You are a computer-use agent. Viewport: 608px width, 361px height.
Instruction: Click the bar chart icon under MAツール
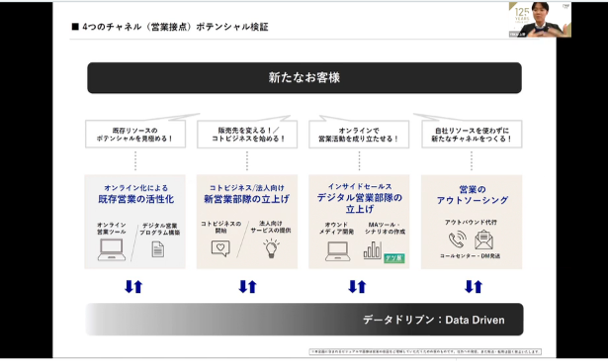tap(373, 250)
